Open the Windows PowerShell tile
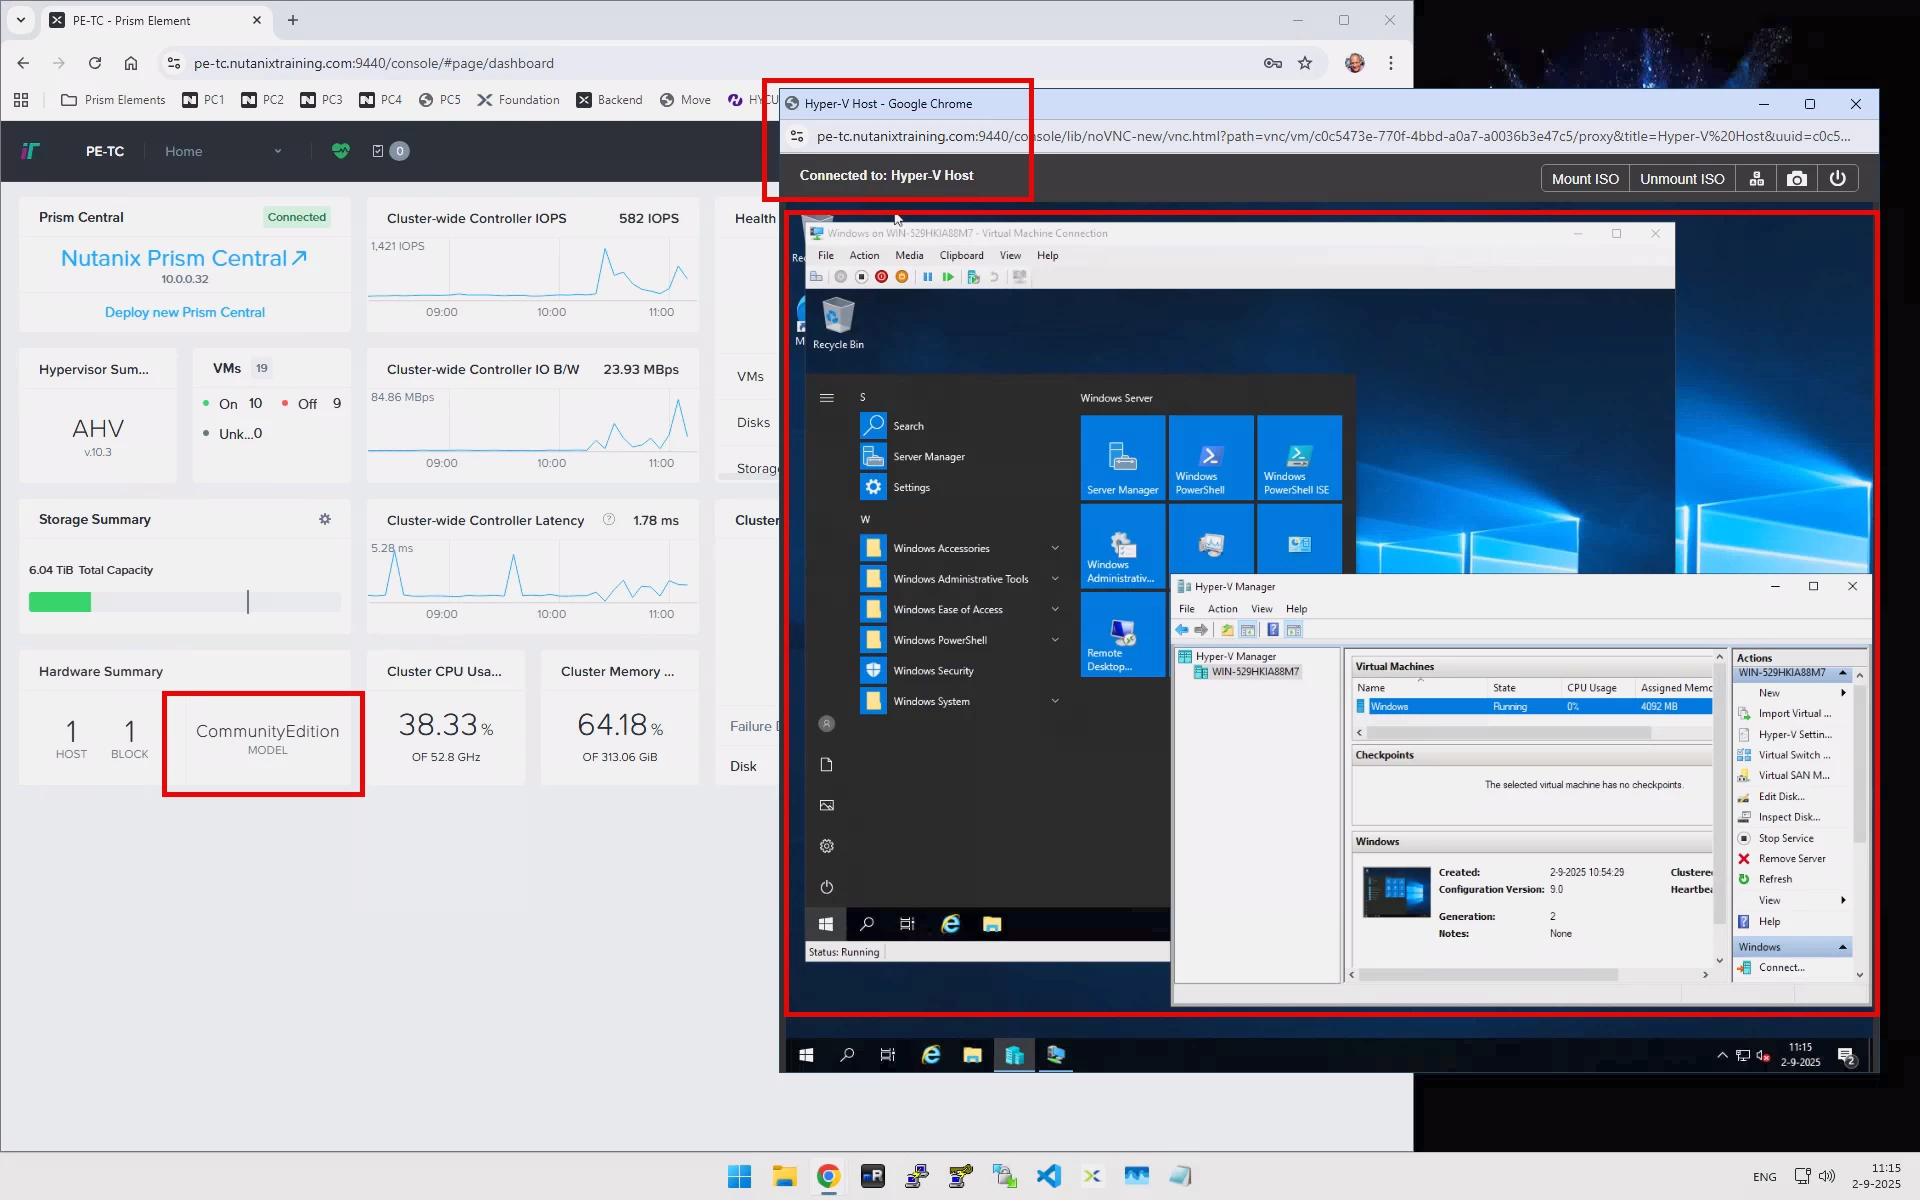 coord(1211,457)
